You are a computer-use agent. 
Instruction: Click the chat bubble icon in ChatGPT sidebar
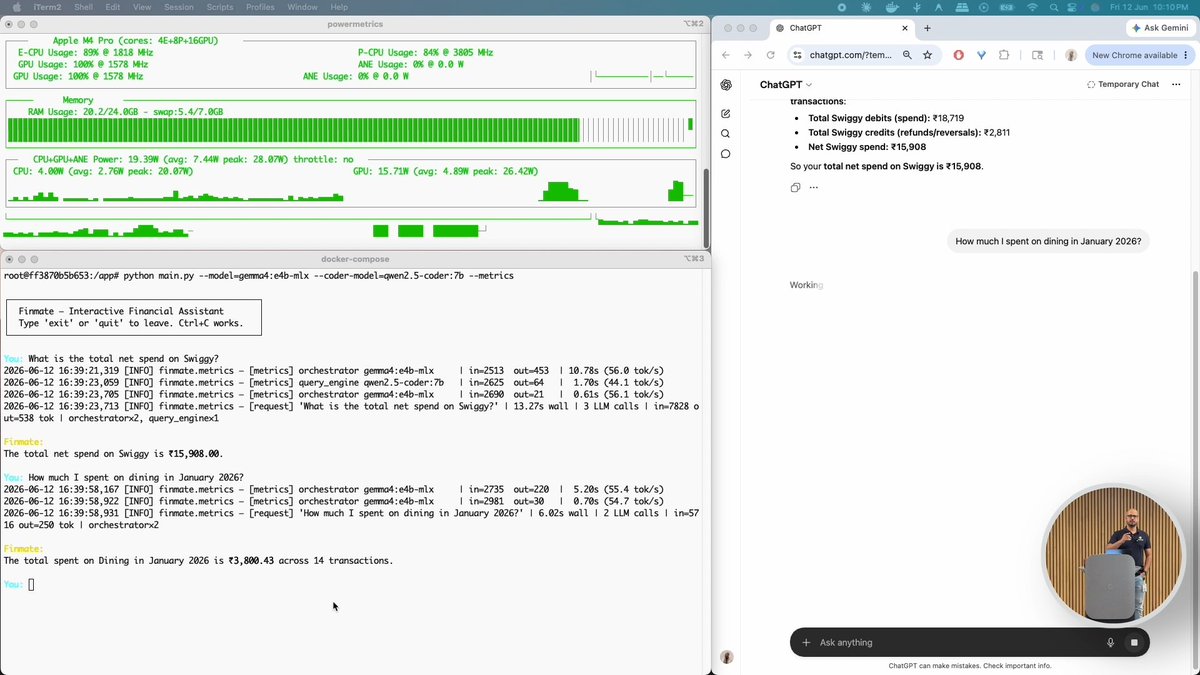(726, 154)
